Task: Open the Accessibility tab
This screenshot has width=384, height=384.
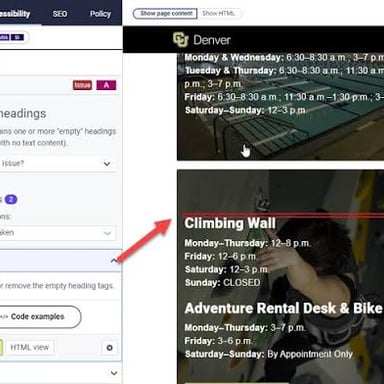Action: pyautogui.click(x=15, y=14)
